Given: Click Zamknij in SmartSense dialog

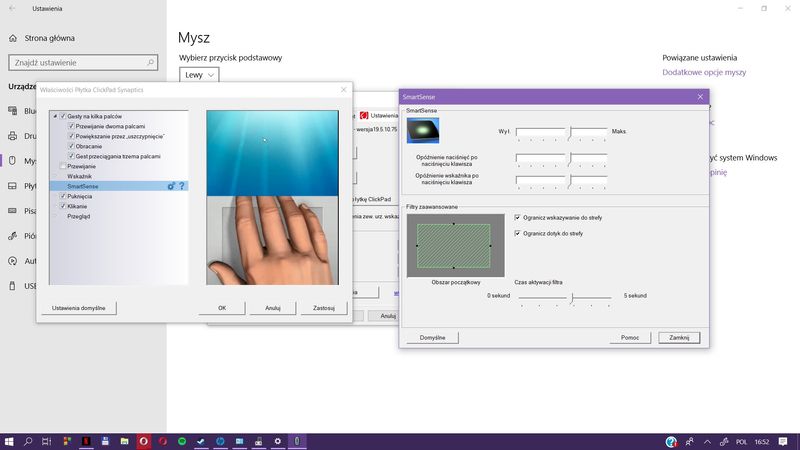Looking at the screenshot, I should click(x=679, y=338).
